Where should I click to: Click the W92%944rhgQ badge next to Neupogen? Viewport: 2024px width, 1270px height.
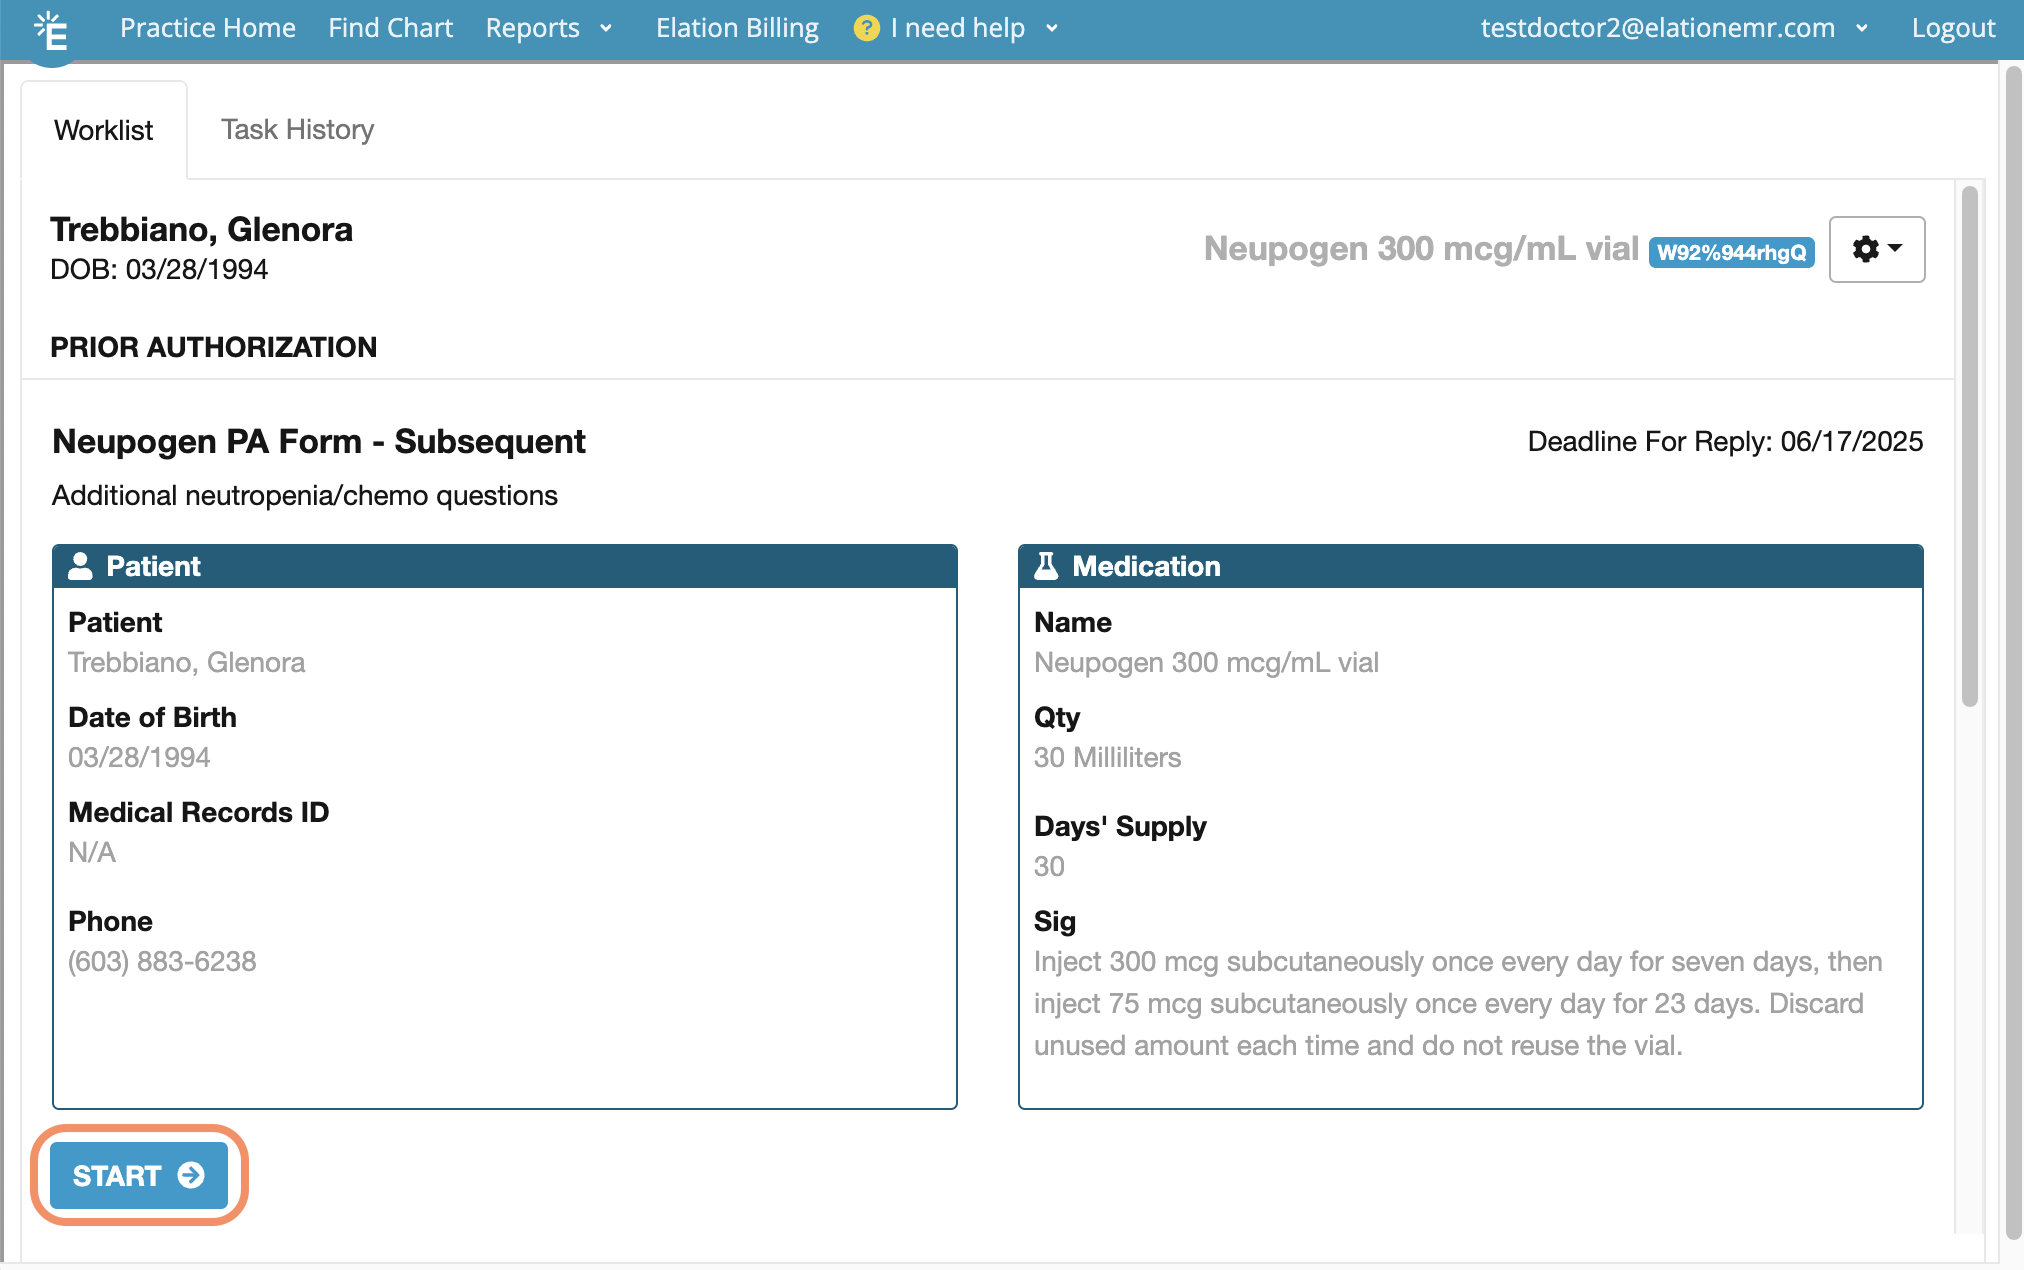pos(1731,252)
